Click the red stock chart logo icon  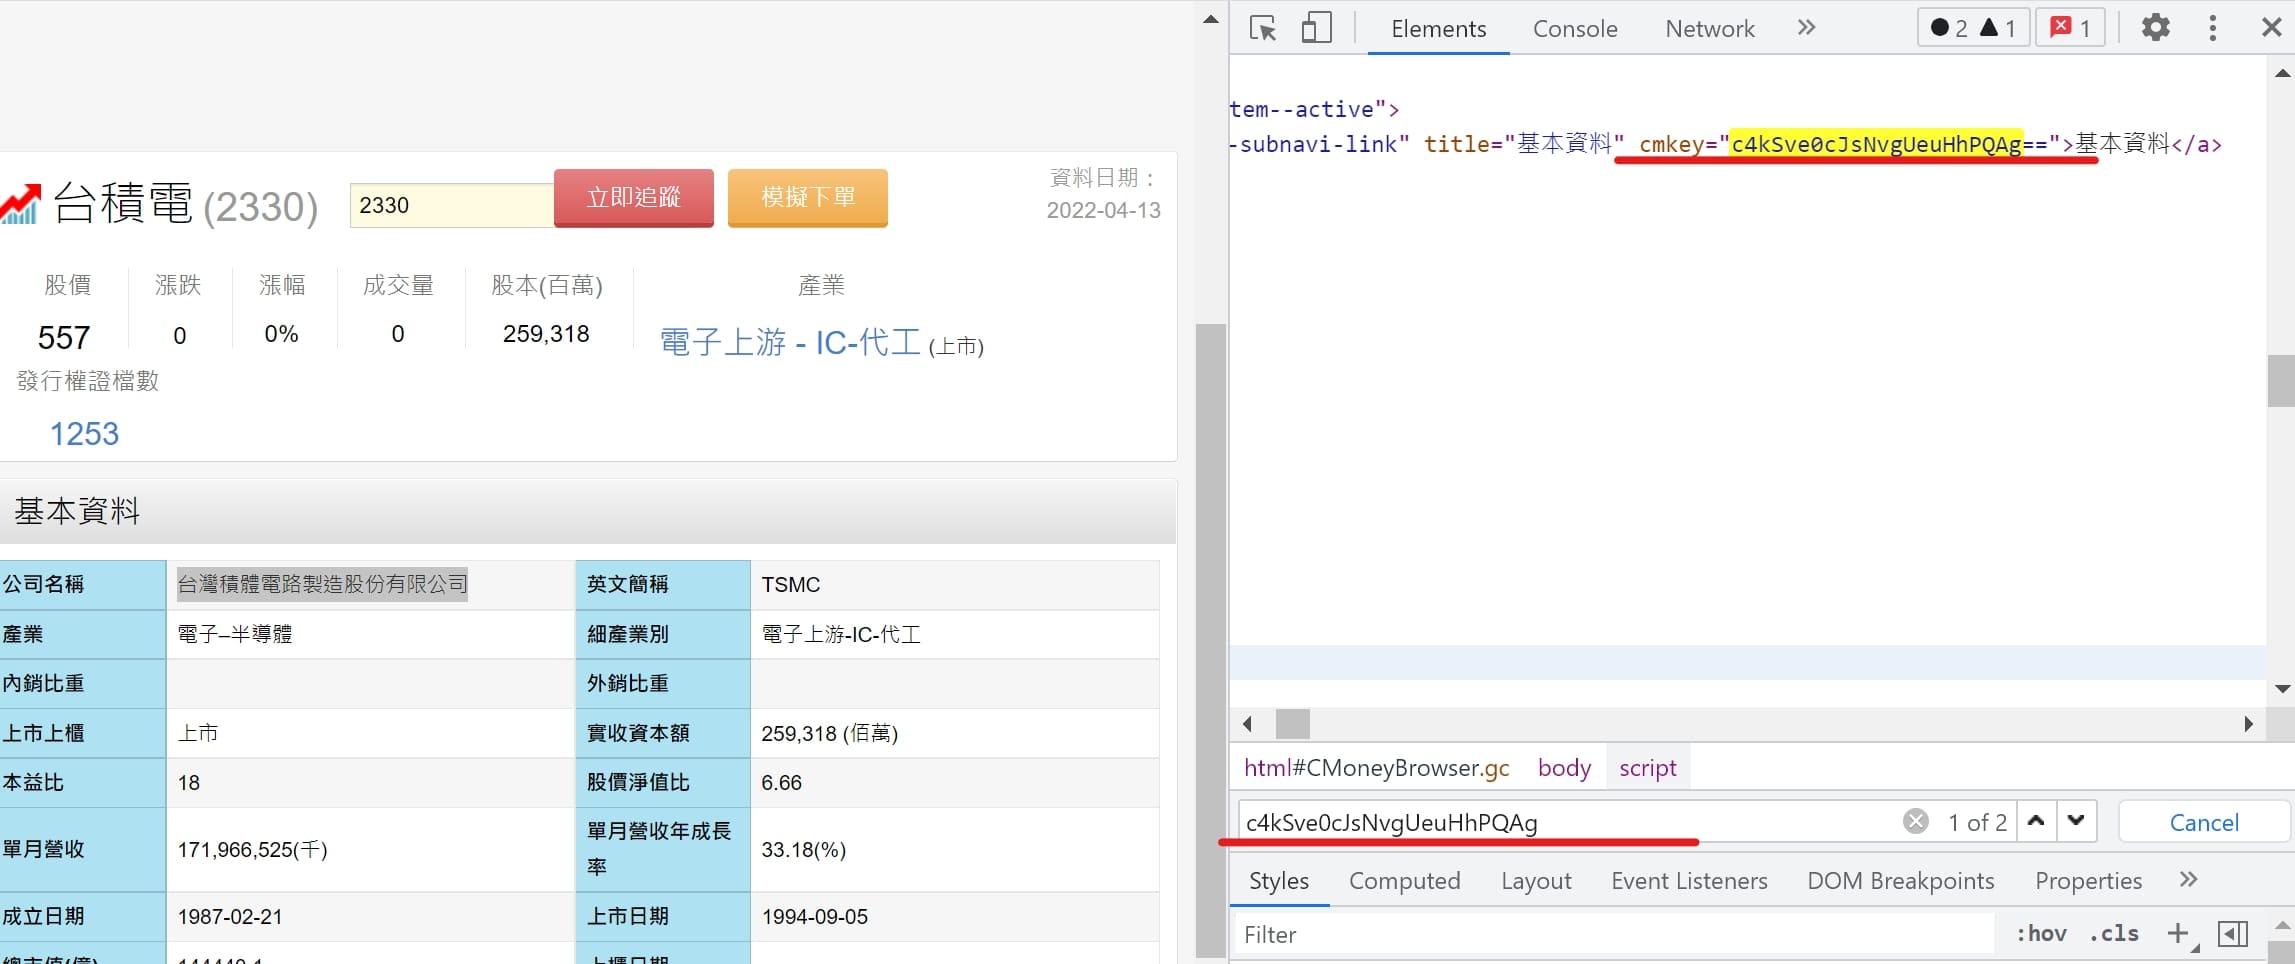click(20, 205)
